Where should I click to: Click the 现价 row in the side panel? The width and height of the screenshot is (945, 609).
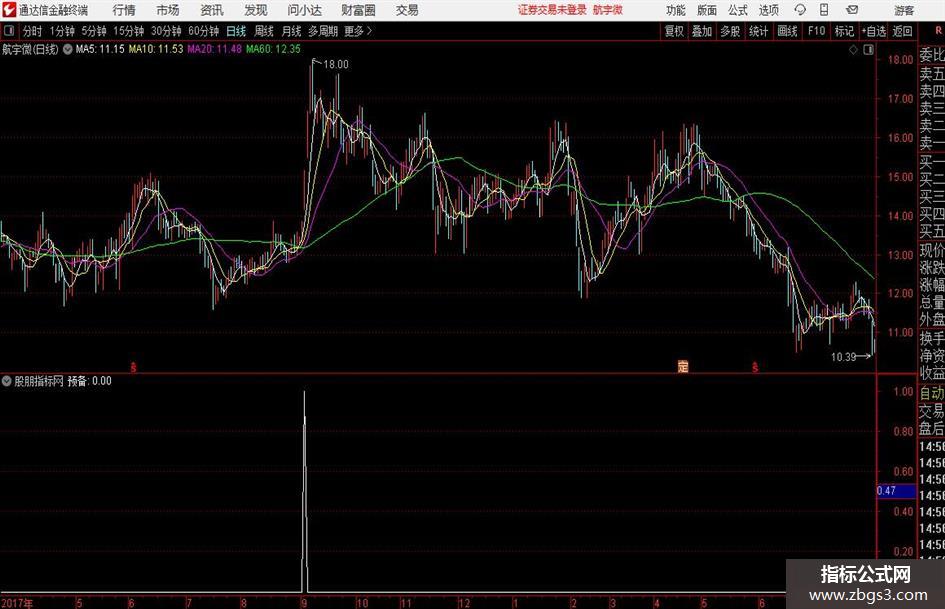click(932, 250)
